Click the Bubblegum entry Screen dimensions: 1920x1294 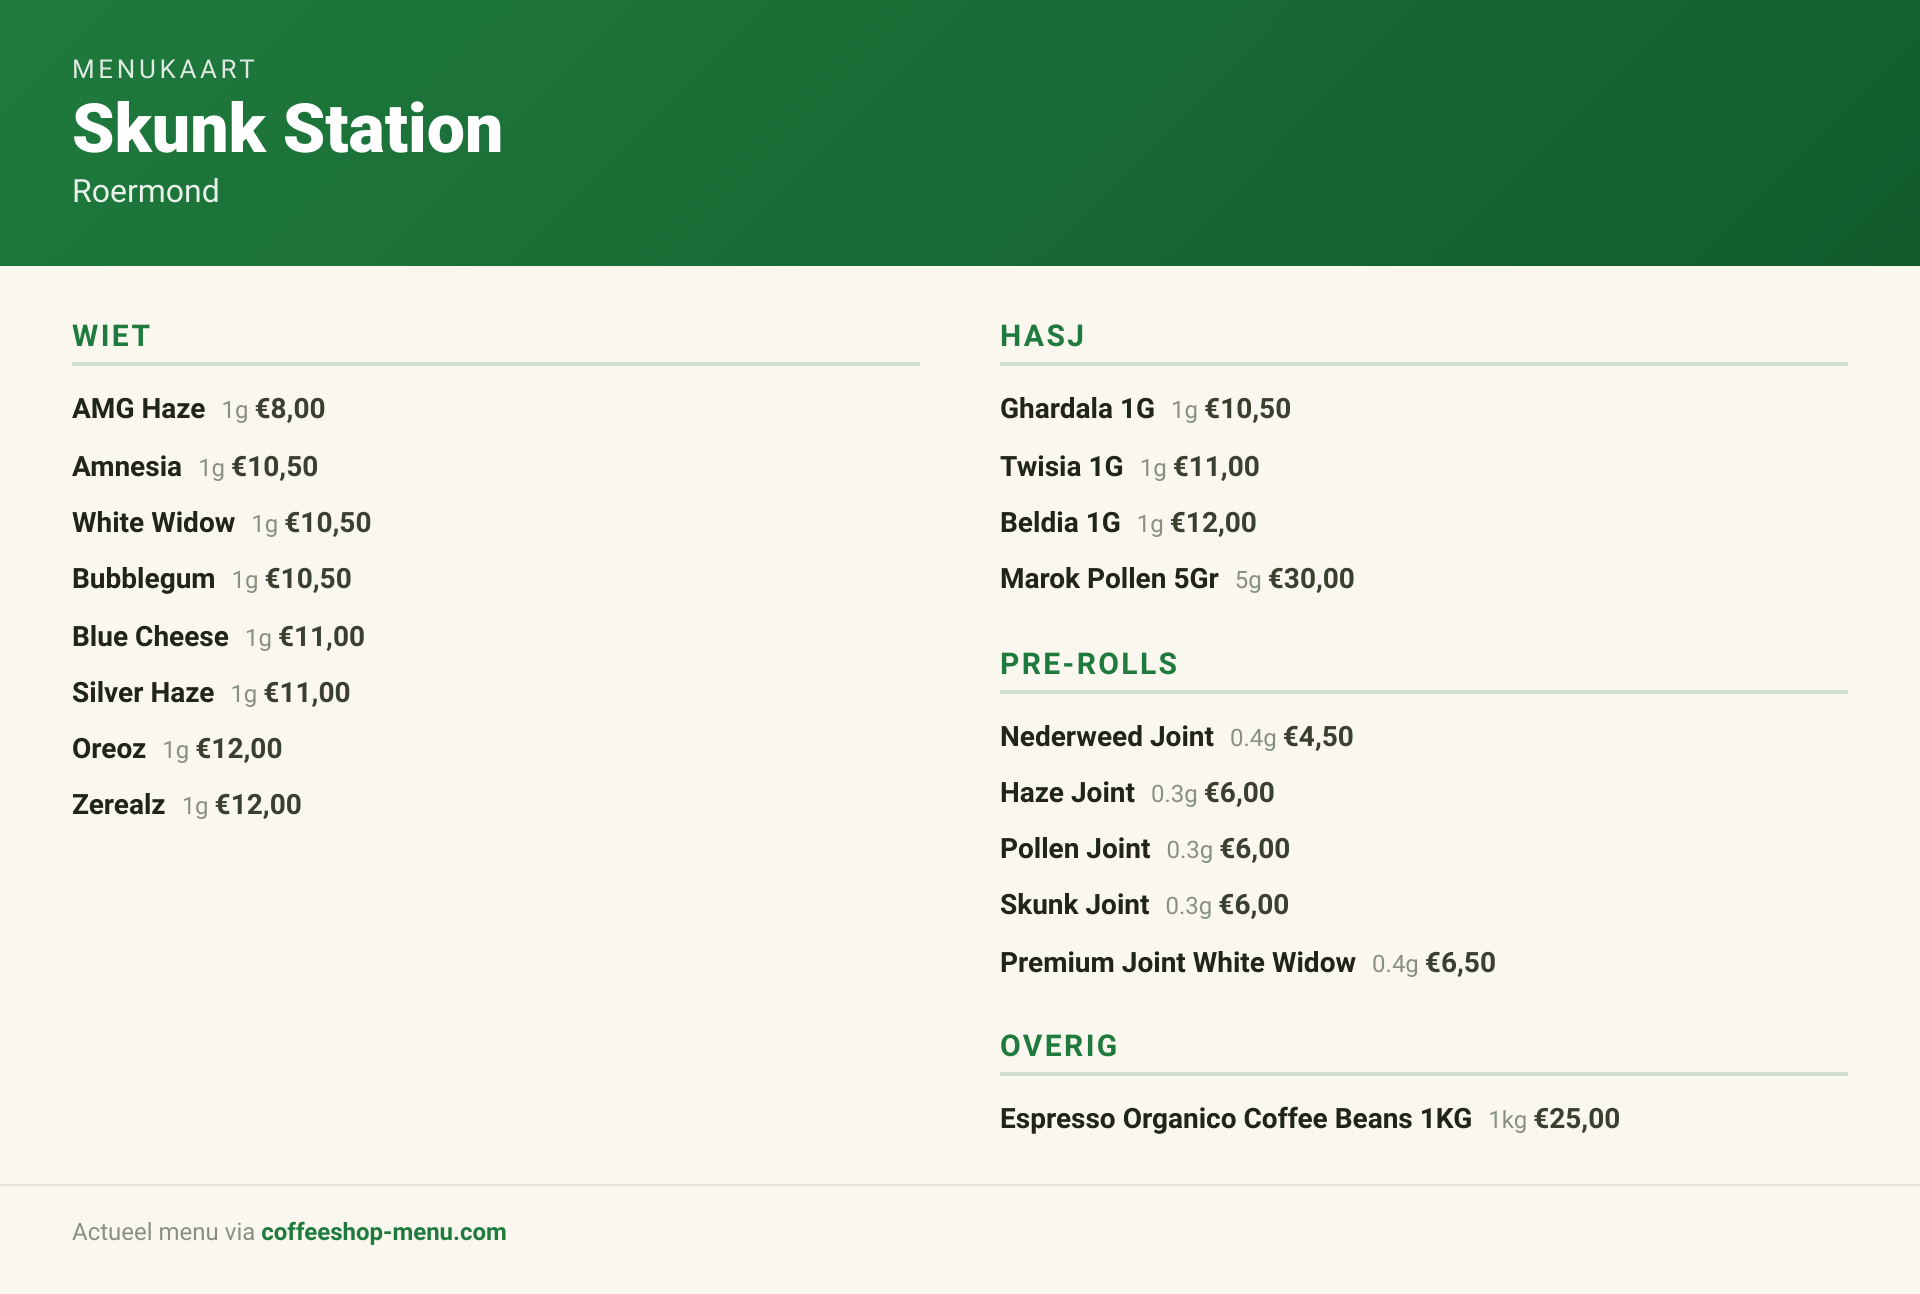pyautogui.click(x=212, y=579)
